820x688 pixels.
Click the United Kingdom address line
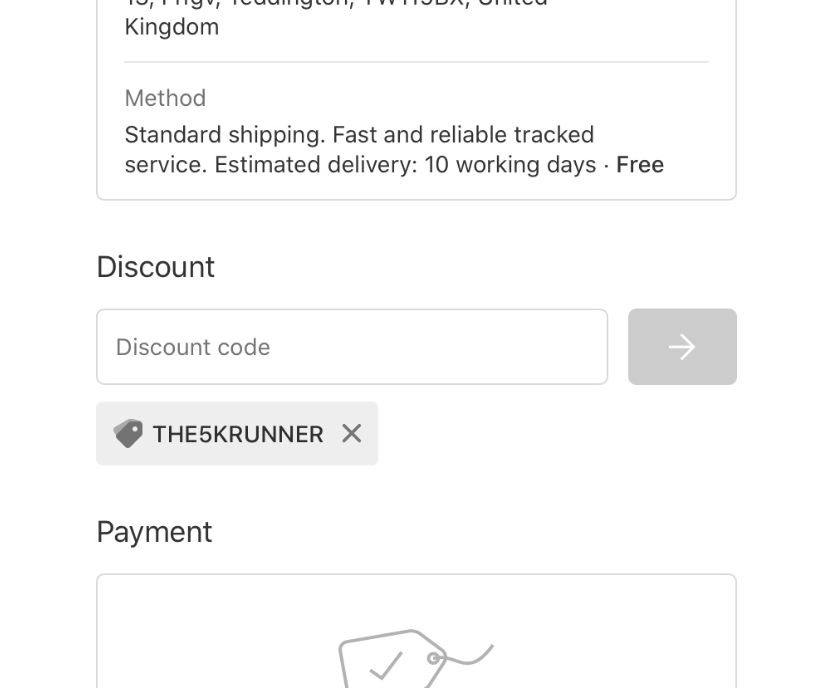pos(170,26)
